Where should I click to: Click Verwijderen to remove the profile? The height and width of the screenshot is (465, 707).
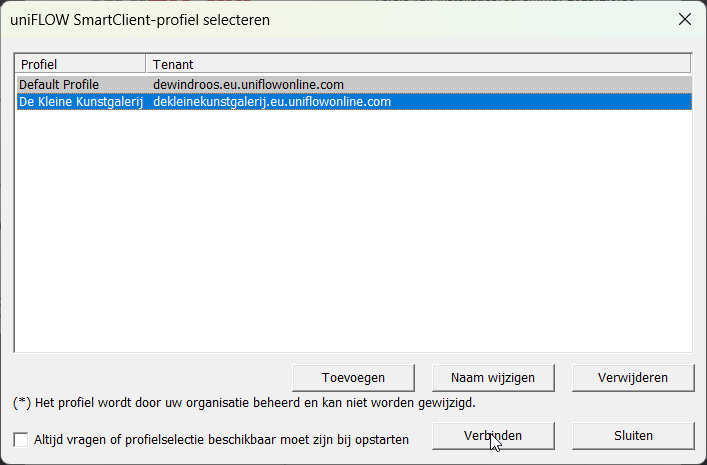coord(633,377)
